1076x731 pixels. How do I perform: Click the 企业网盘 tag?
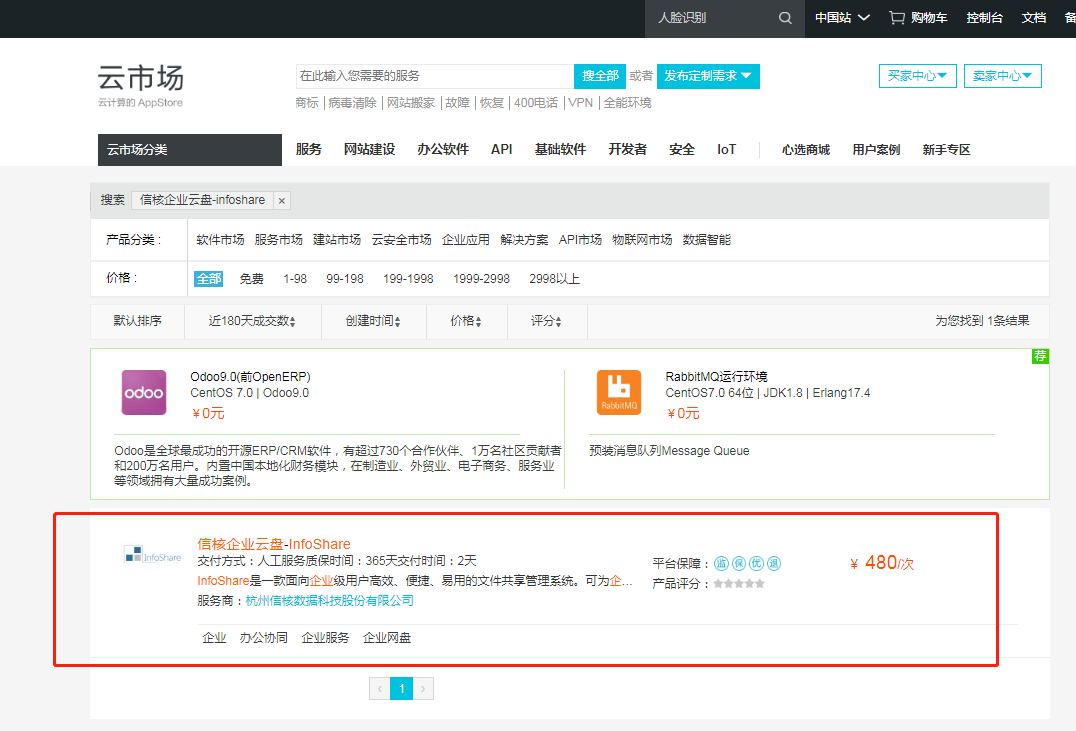point(387,638)
